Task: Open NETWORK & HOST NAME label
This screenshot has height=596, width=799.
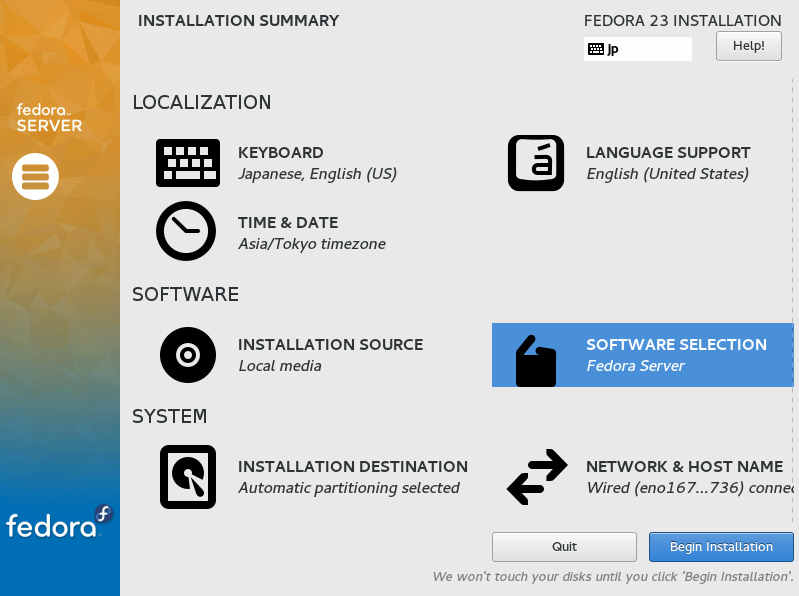Action: click(684, 466)
